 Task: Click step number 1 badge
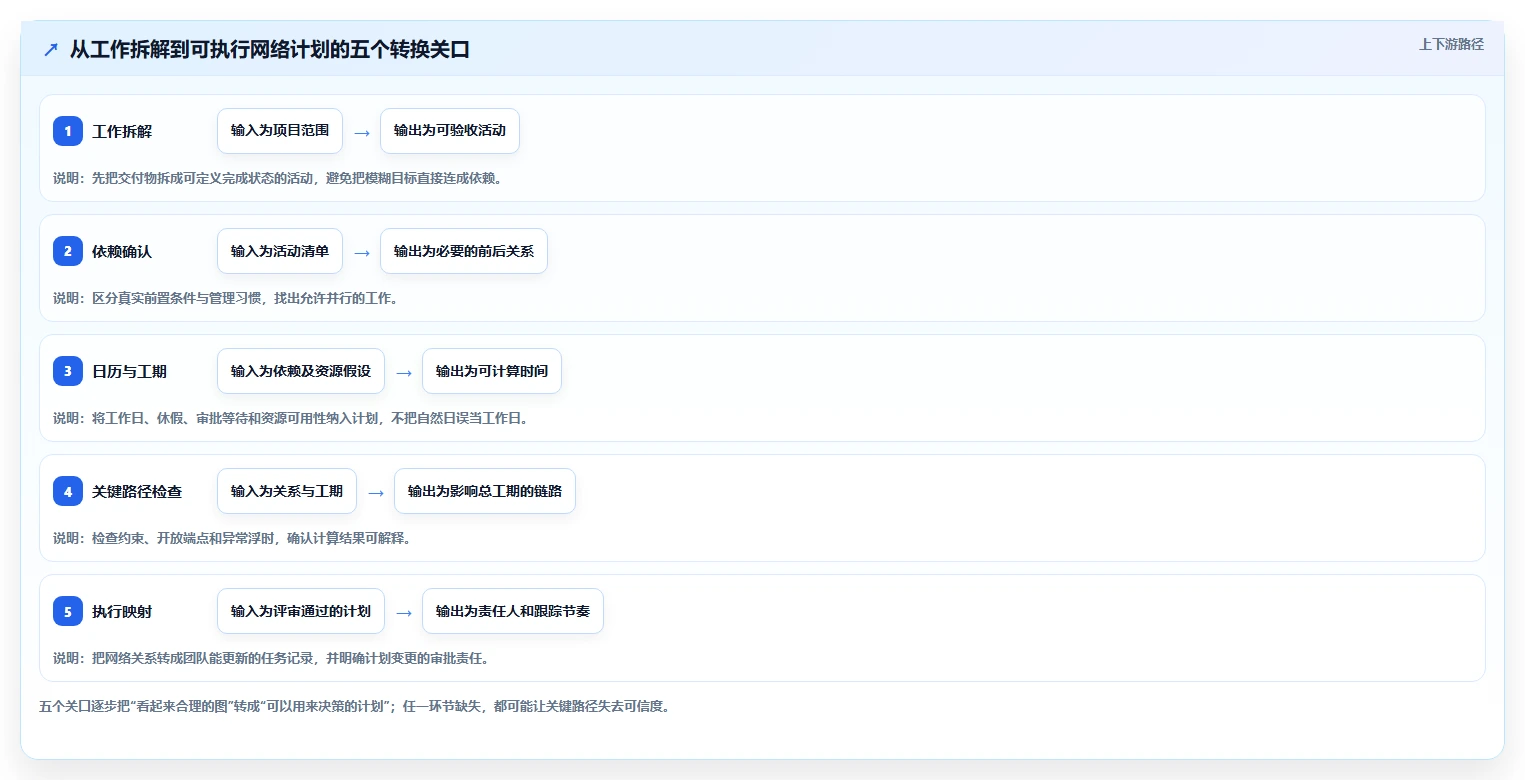pyautogui.click(x=68, y=131)
